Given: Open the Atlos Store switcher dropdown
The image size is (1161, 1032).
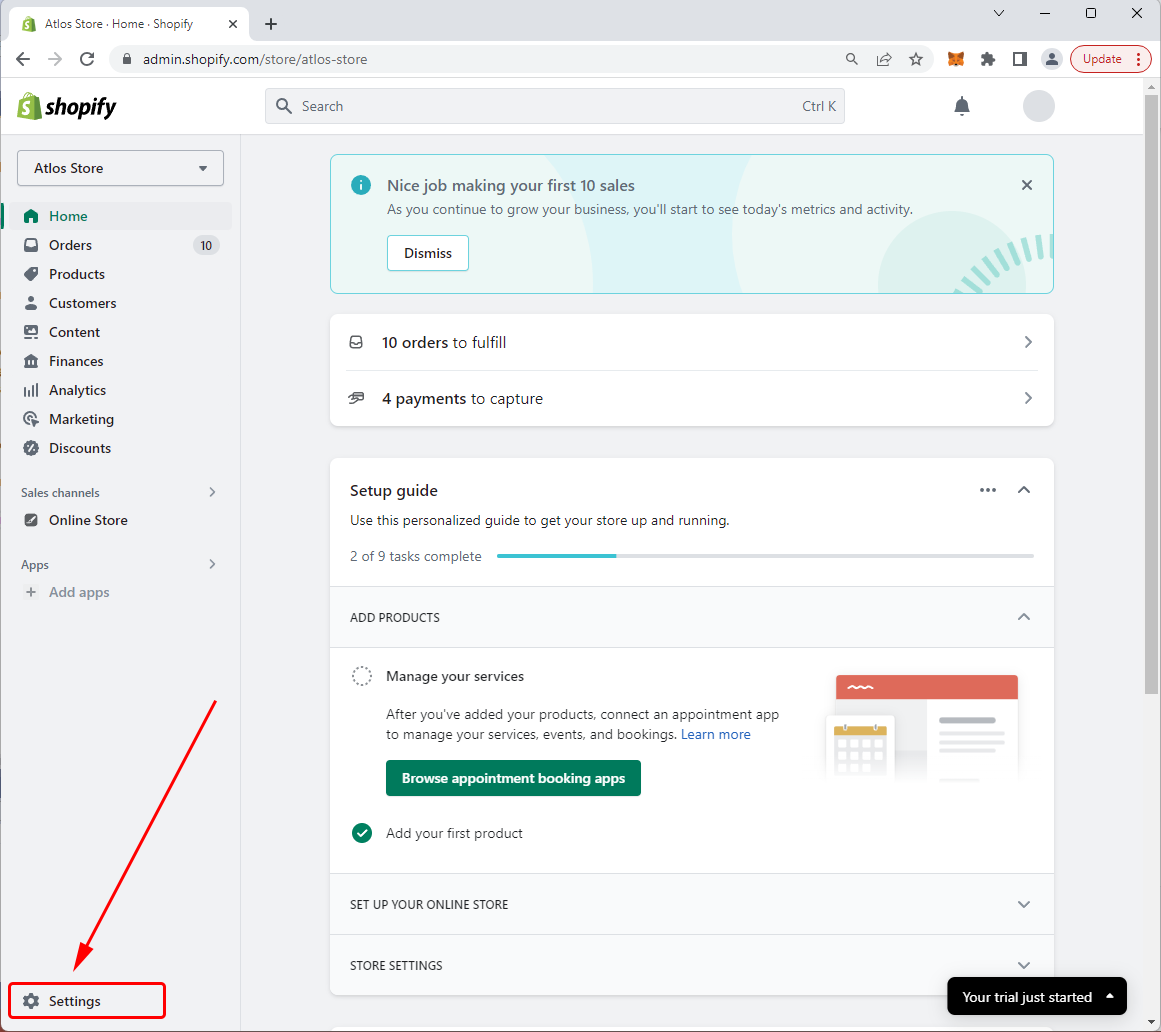Looking at the screenshot, I should (121, 168).
